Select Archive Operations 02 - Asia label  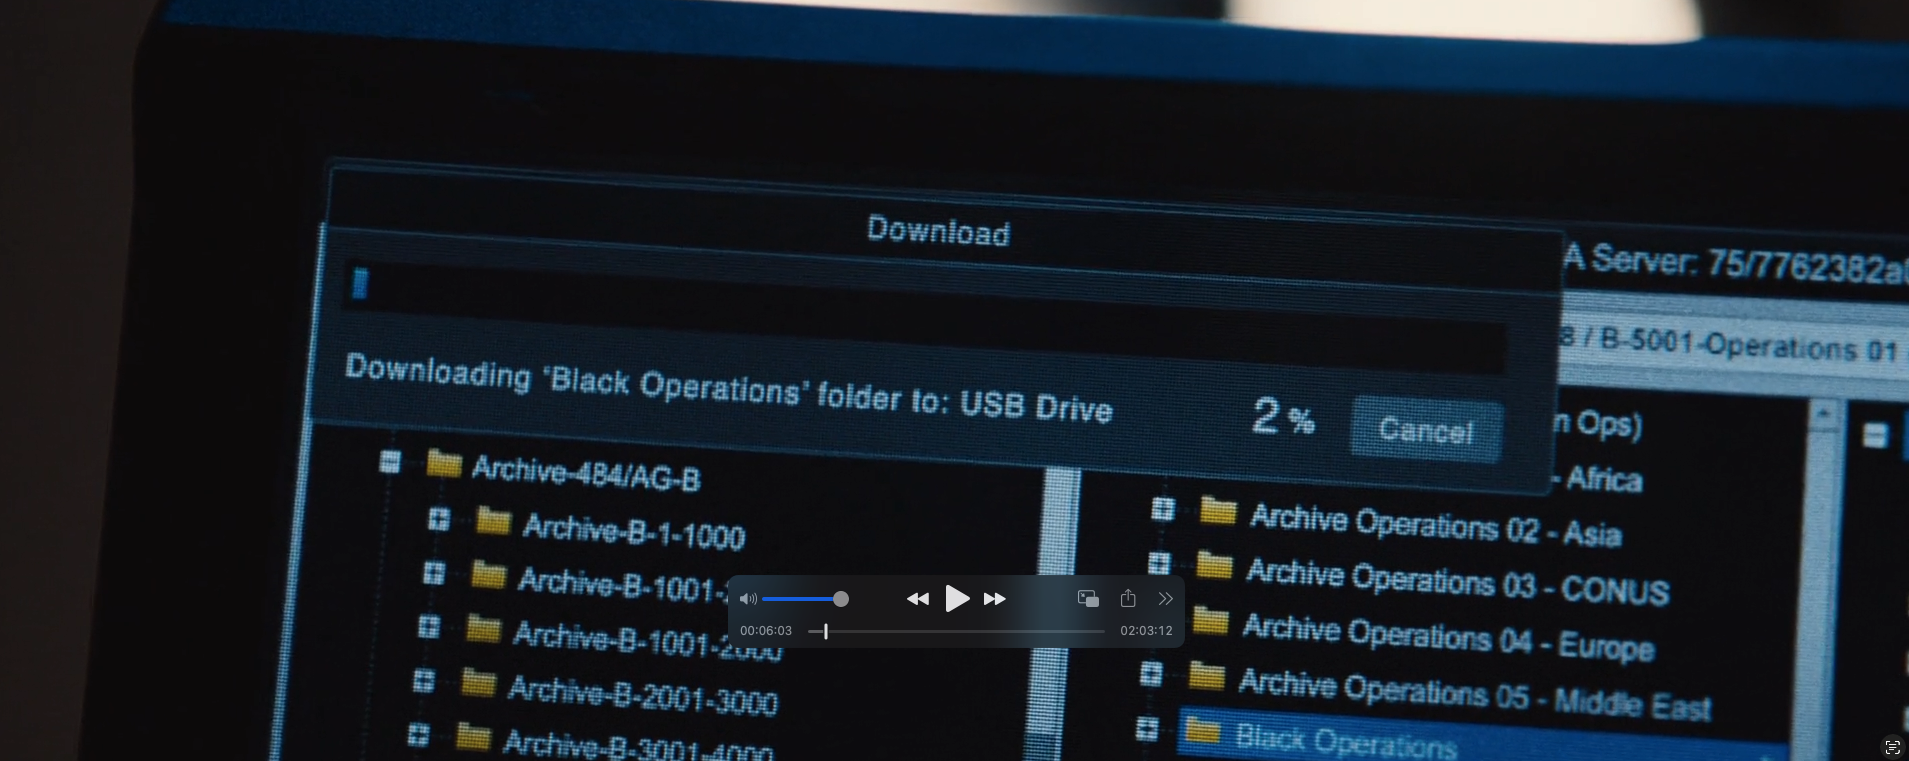[x=1436, y=525]
